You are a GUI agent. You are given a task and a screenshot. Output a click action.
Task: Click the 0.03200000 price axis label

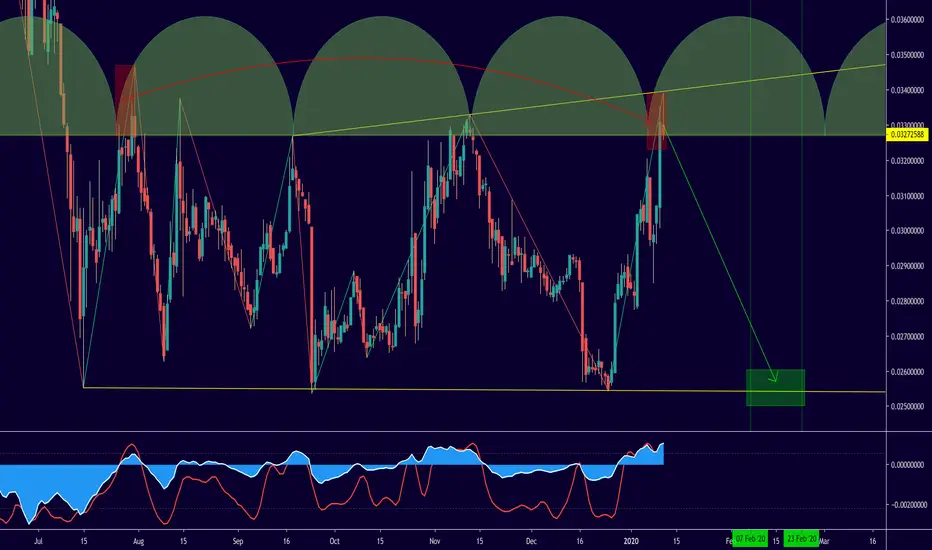click(907, 161)
